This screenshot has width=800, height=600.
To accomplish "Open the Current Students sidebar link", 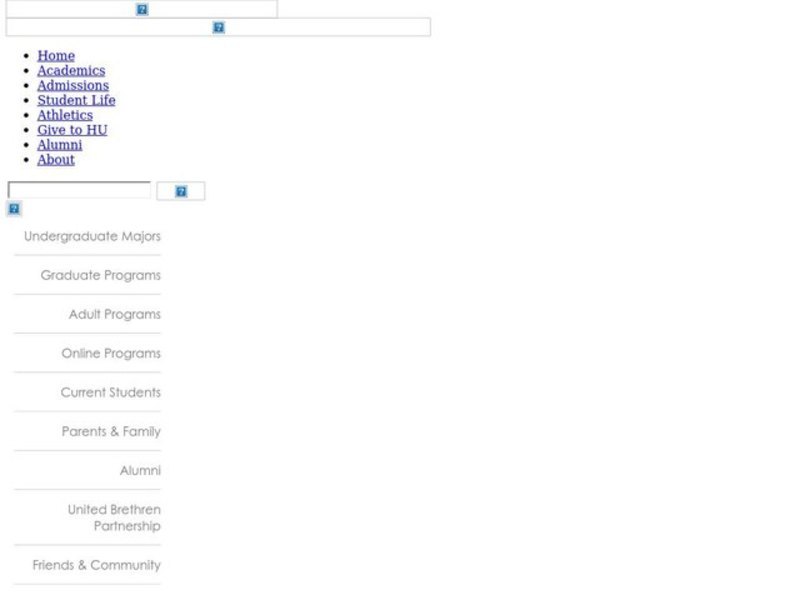I will point(110,393).
